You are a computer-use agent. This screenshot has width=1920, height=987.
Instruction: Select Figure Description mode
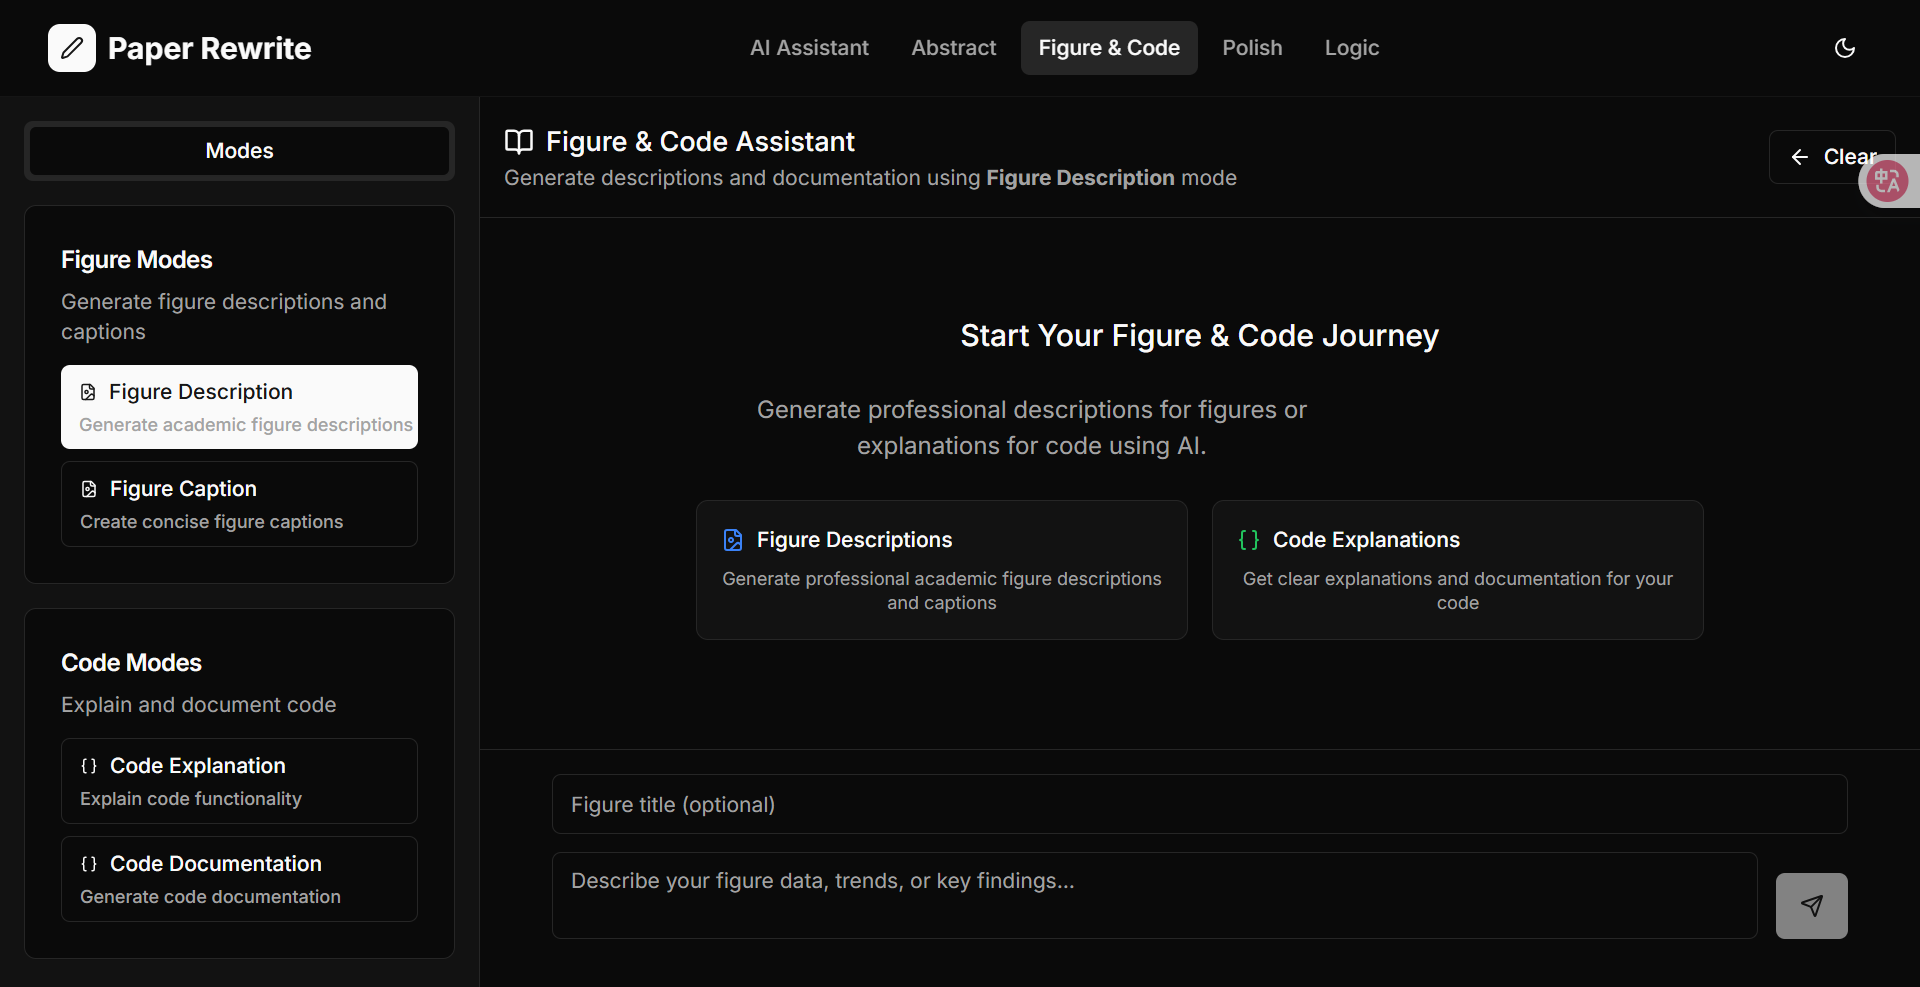[x=239, y=407]
